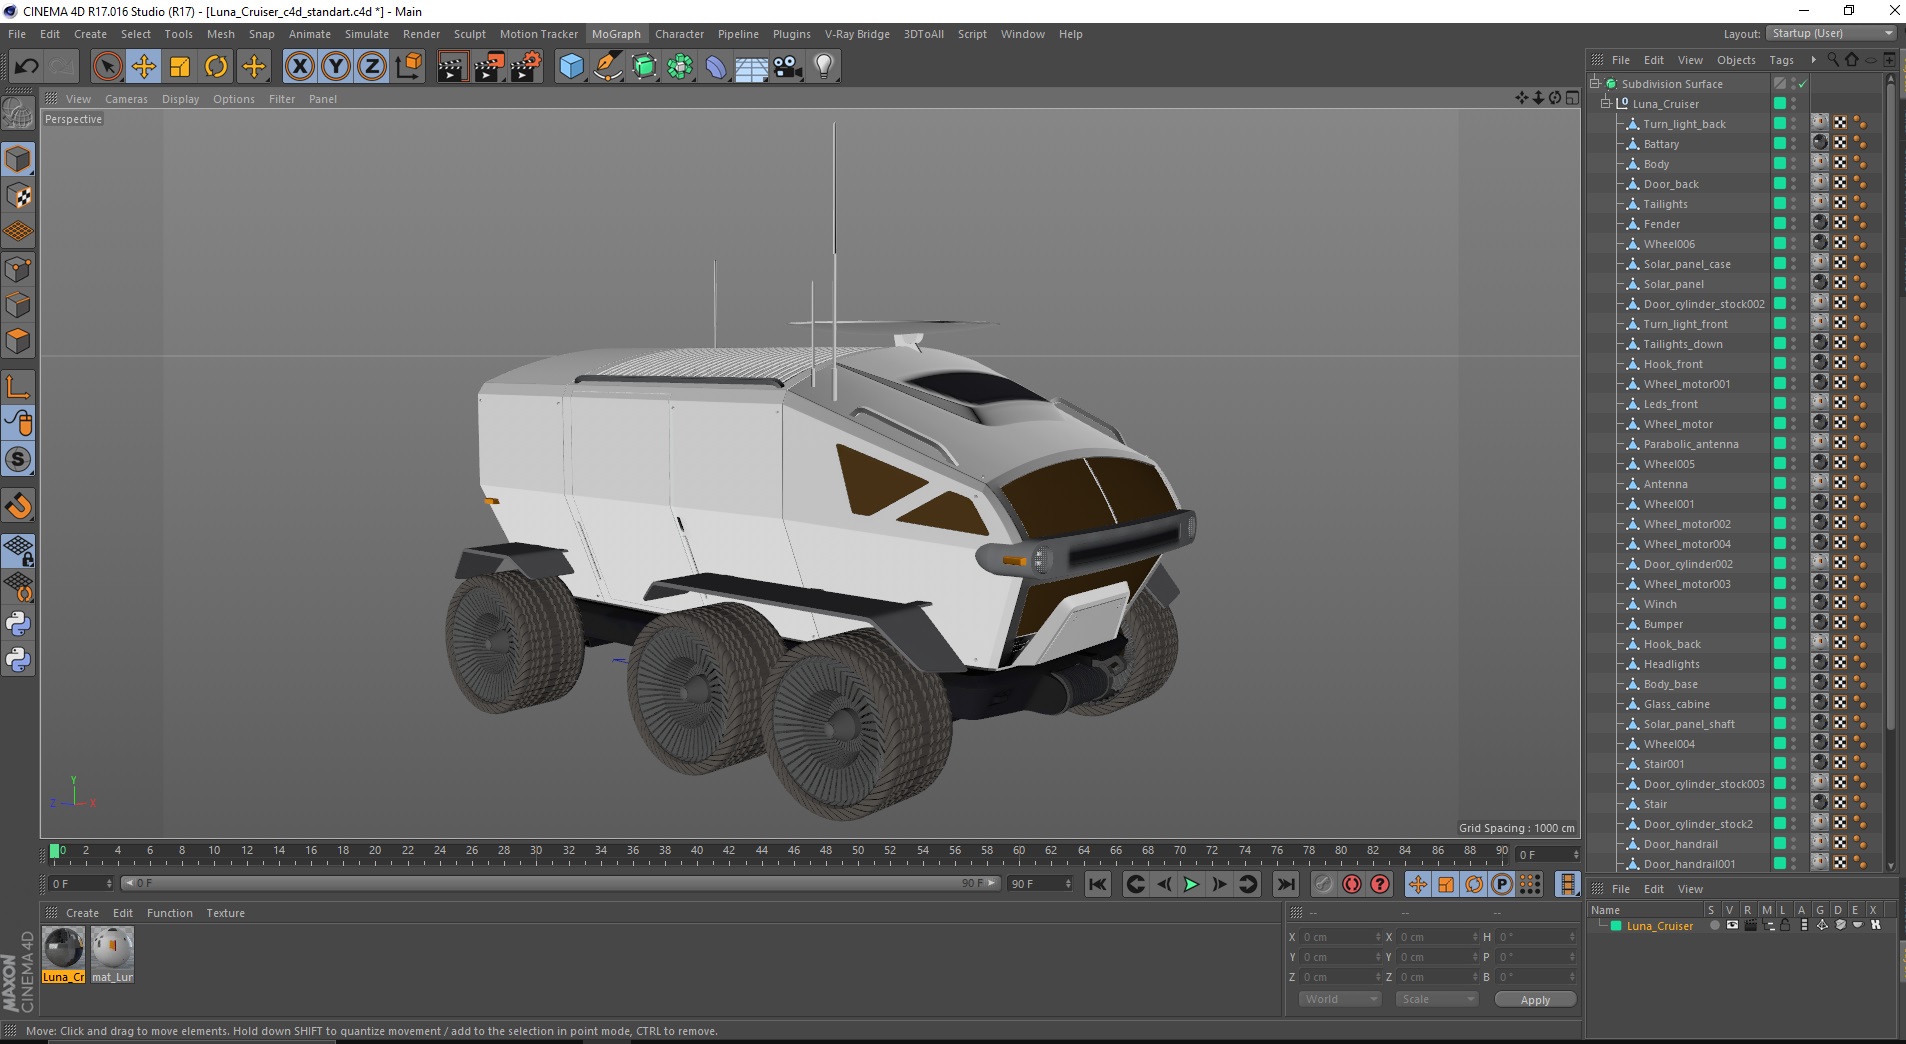The image size is (1906, 1044).
Task: Add a Camera object
Action: pos(788,67)
